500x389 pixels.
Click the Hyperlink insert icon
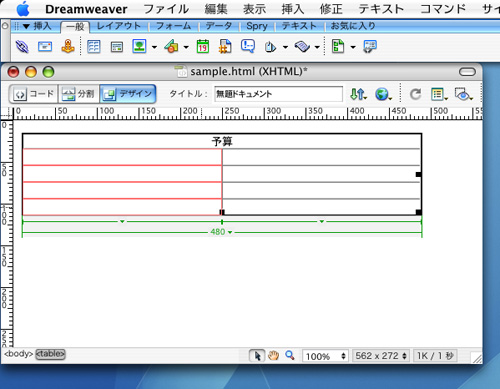point(22,47)
